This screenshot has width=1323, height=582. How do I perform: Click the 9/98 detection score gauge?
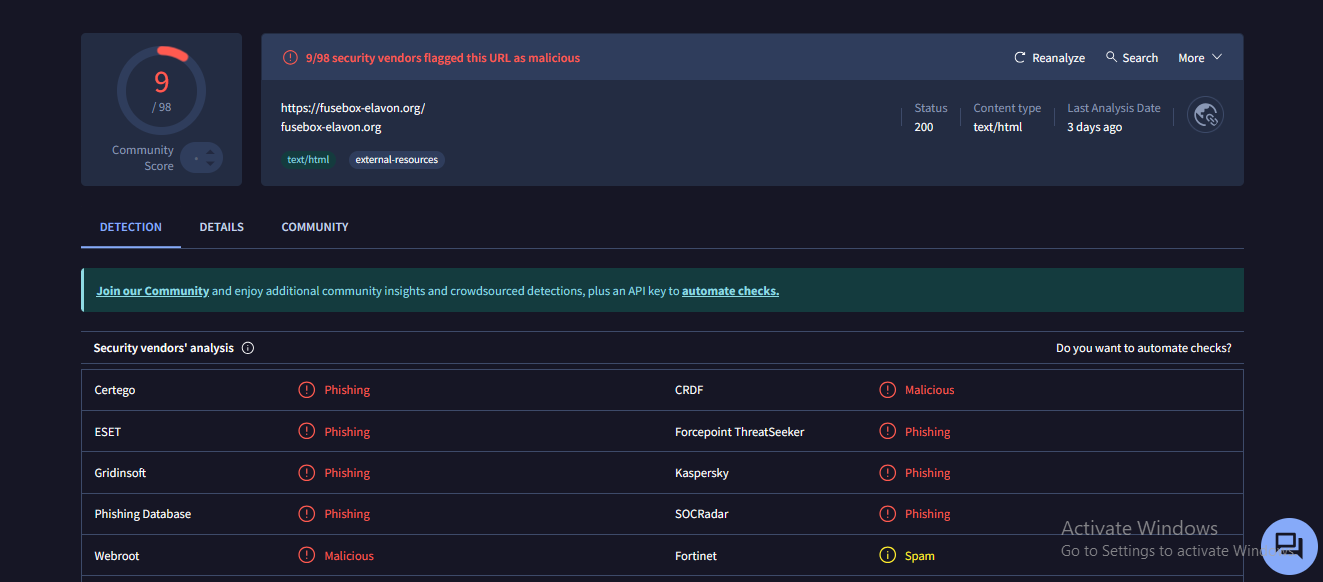(x=161, y=90)
